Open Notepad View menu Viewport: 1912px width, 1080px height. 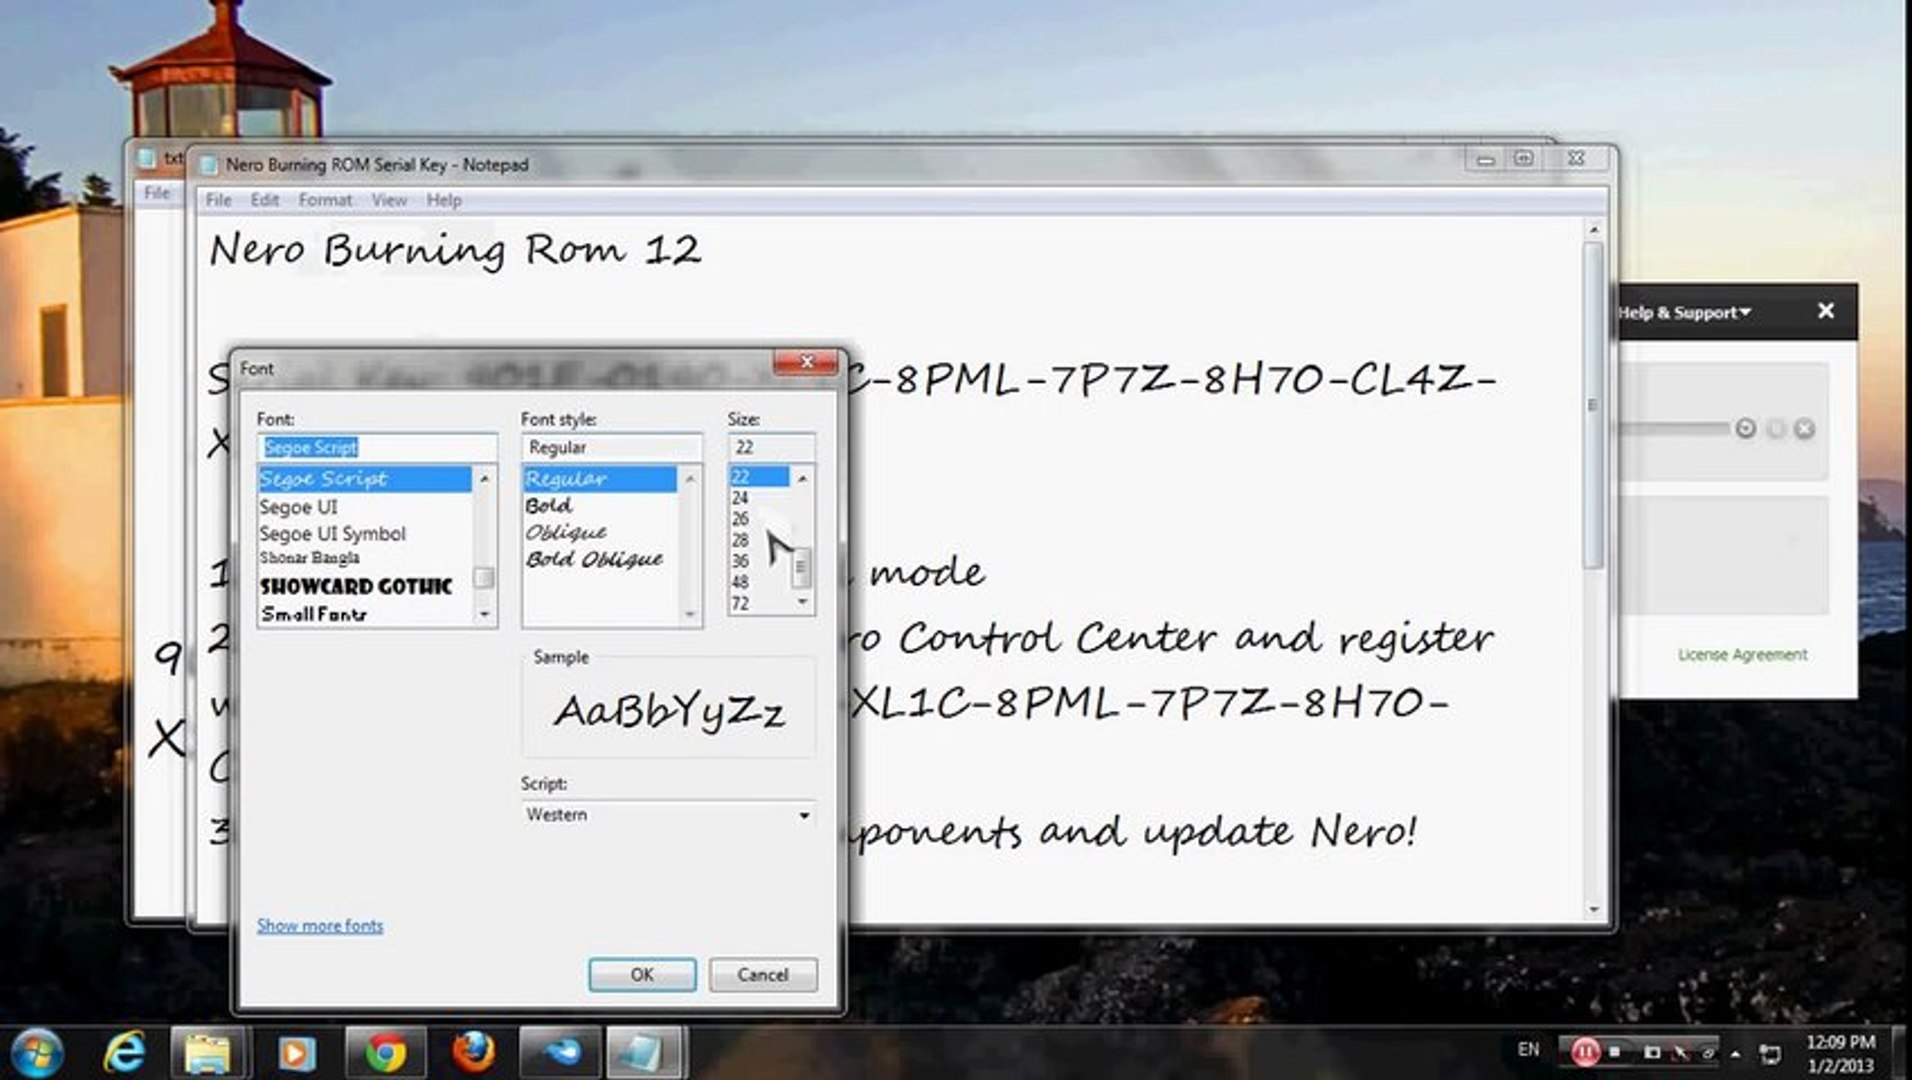(389, 200)
